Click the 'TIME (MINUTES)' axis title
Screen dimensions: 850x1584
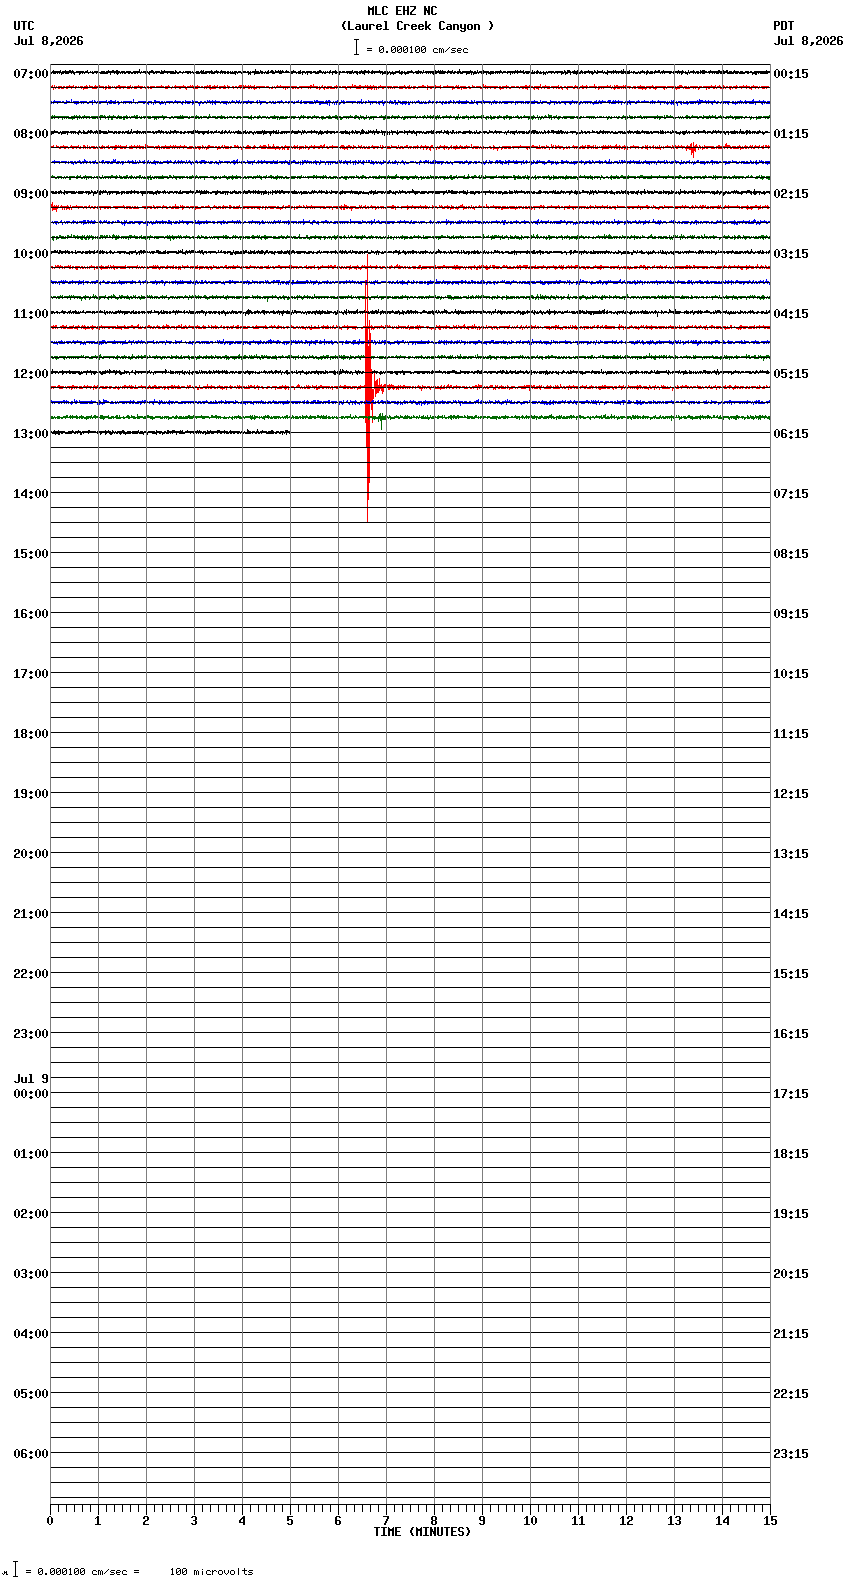point(422,1532)
